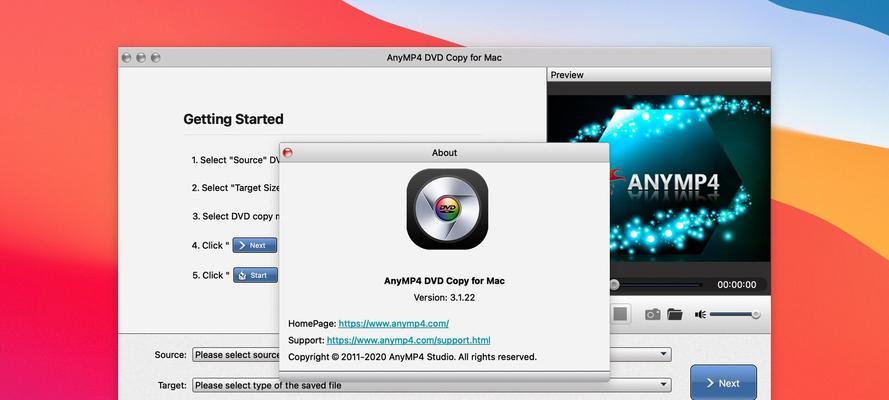Viewport: 889px width, 400px height.
Task: Close the About dialog
Action: click(288, 152)
